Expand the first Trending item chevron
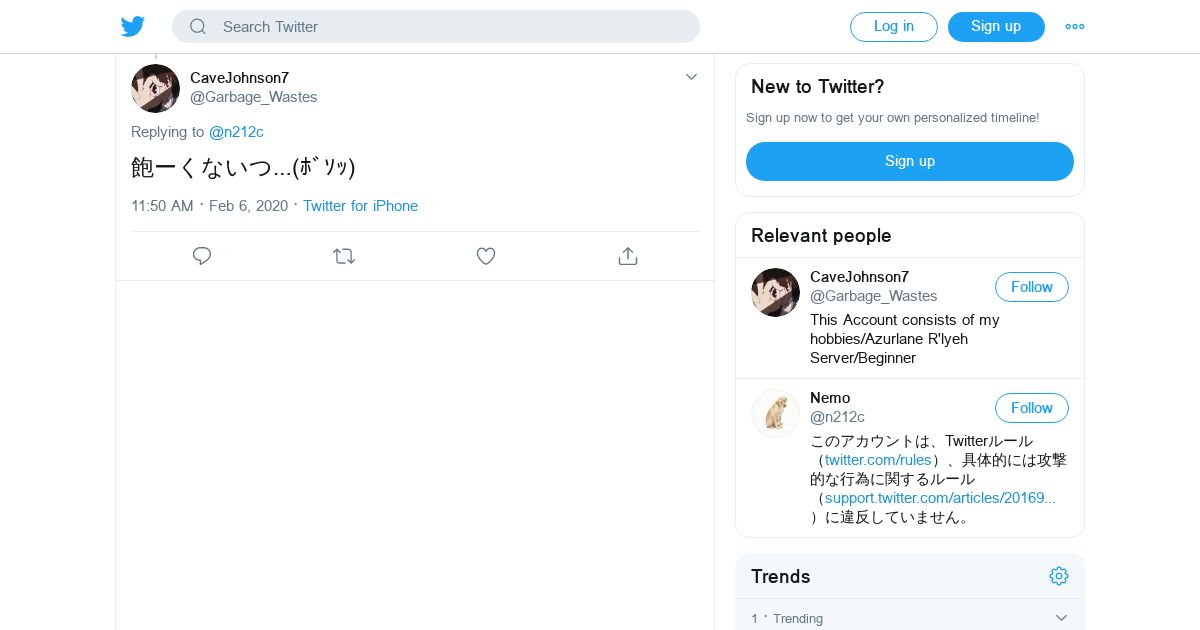Viewport: 1200px width, 630px height. tap(1061, 618)
